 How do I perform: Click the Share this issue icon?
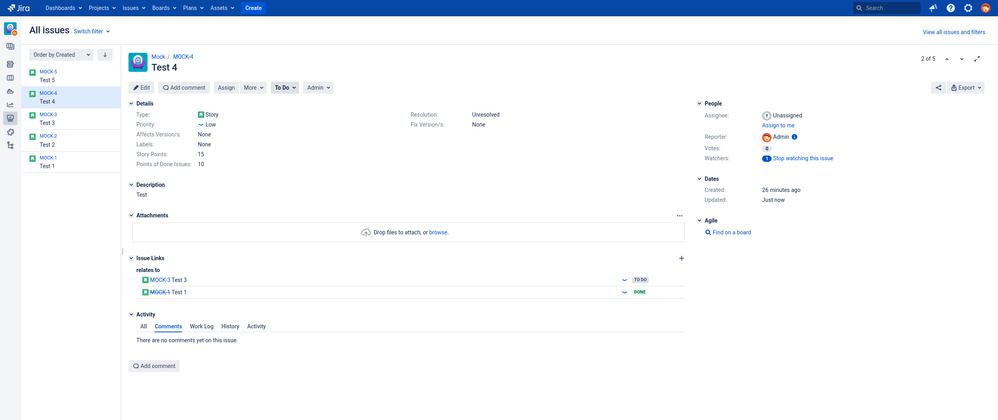[x=938, y=88]
